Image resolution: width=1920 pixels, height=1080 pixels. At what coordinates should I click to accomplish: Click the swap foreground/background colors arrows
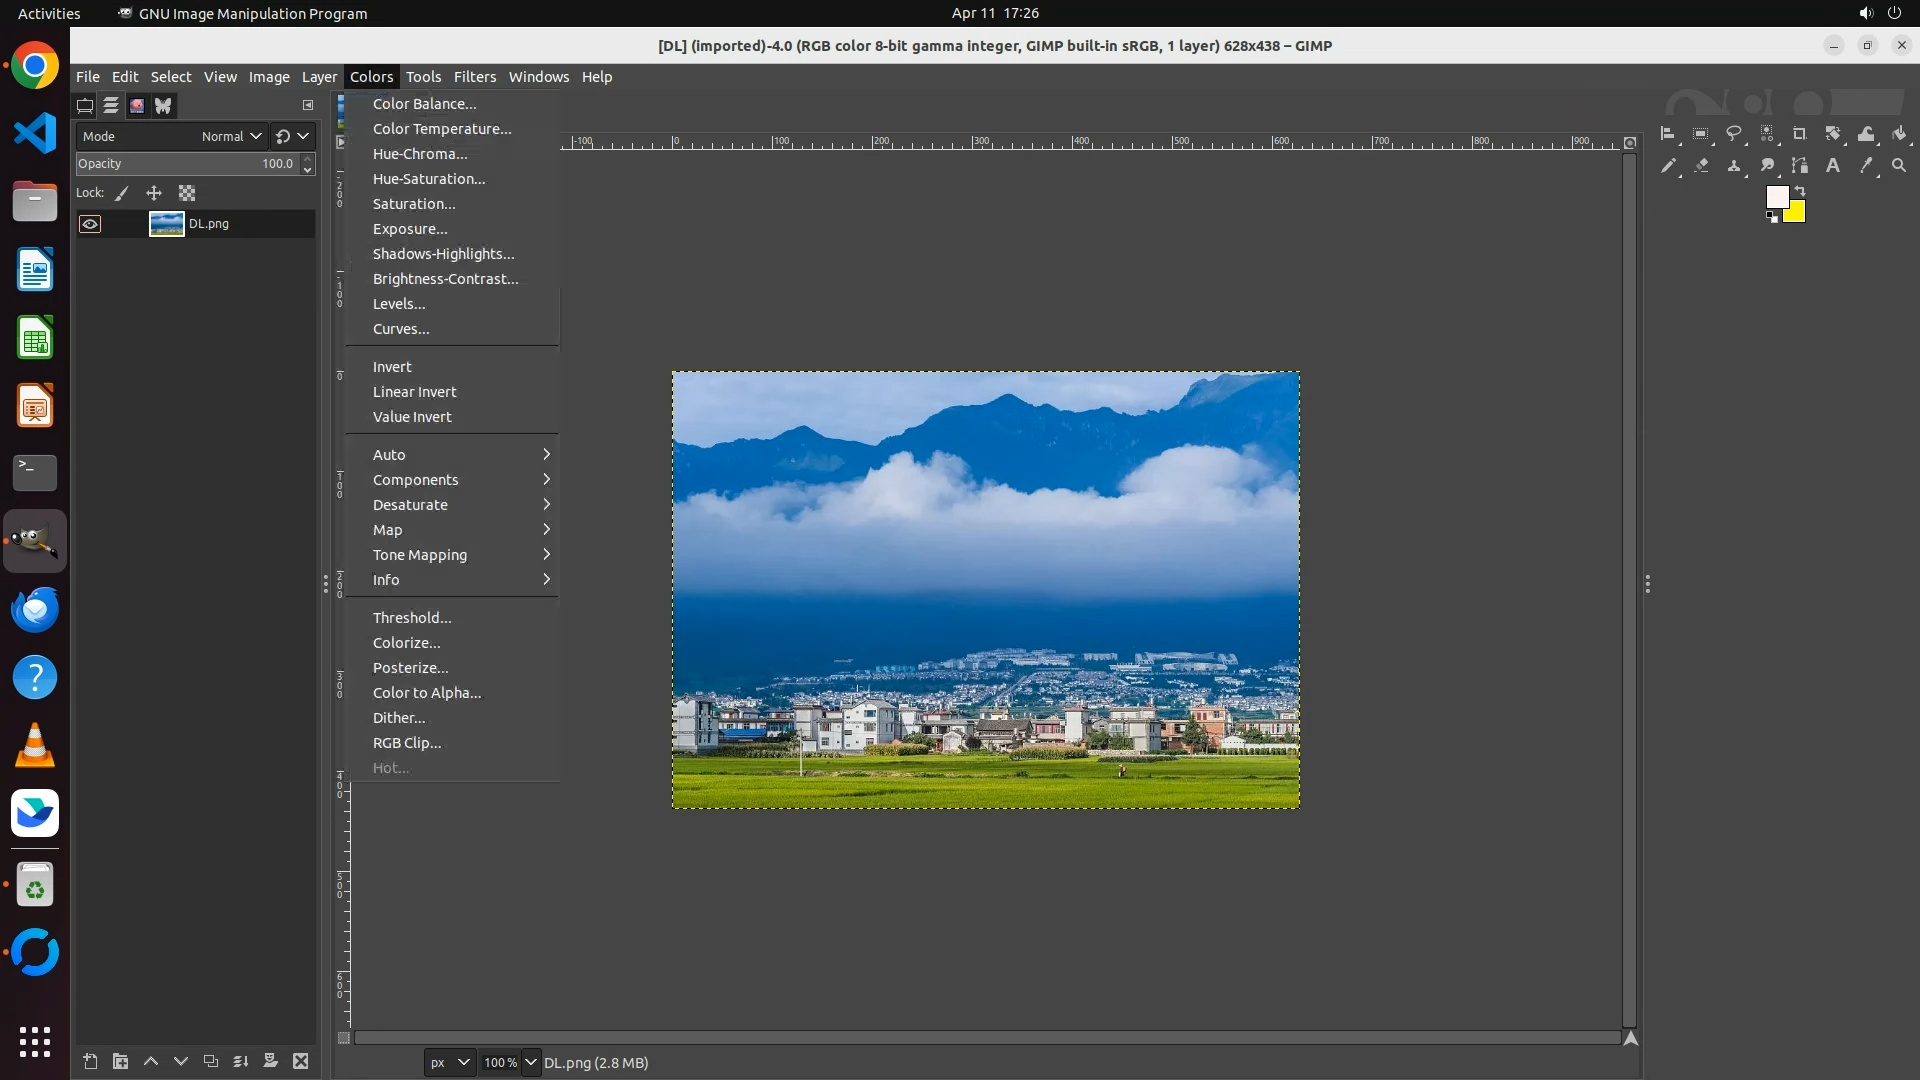(x=1800, y=190)
